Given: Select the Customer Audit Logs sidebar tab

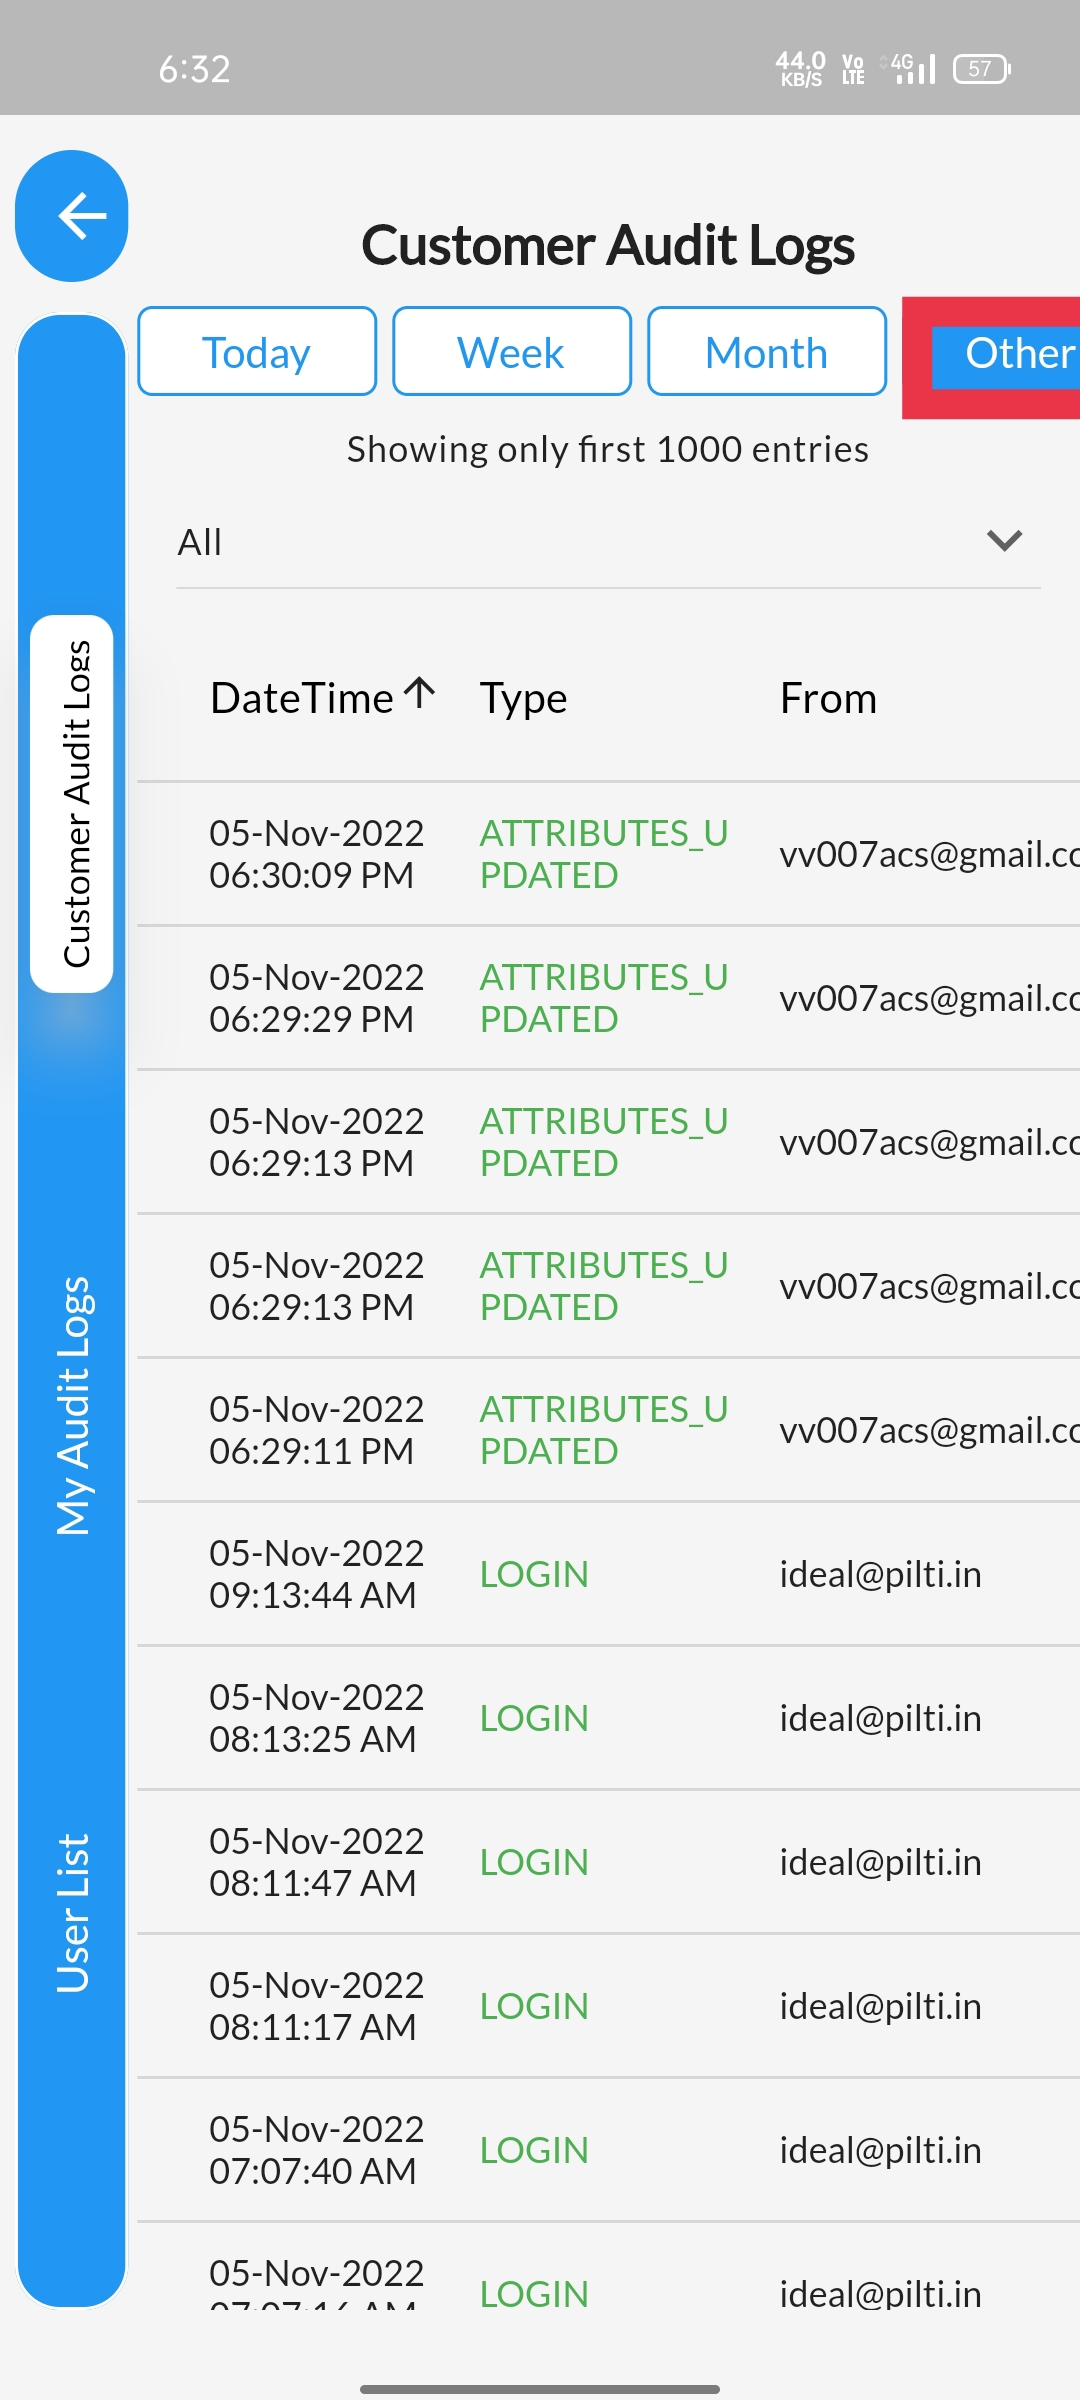Looking at the screenshot, I should 73,804.
